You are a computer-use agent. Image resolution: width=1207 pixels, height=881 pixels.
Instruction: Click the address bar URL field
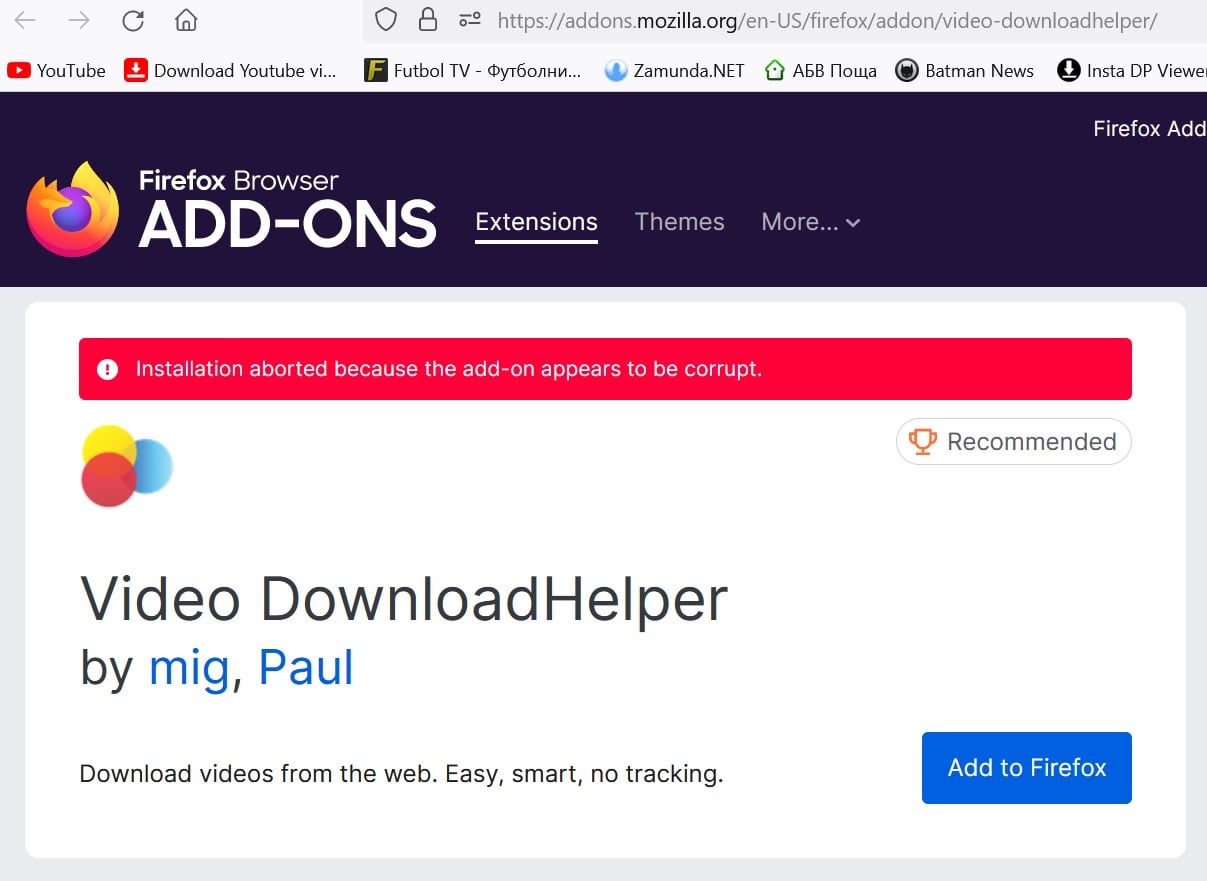tap(826, 20)
